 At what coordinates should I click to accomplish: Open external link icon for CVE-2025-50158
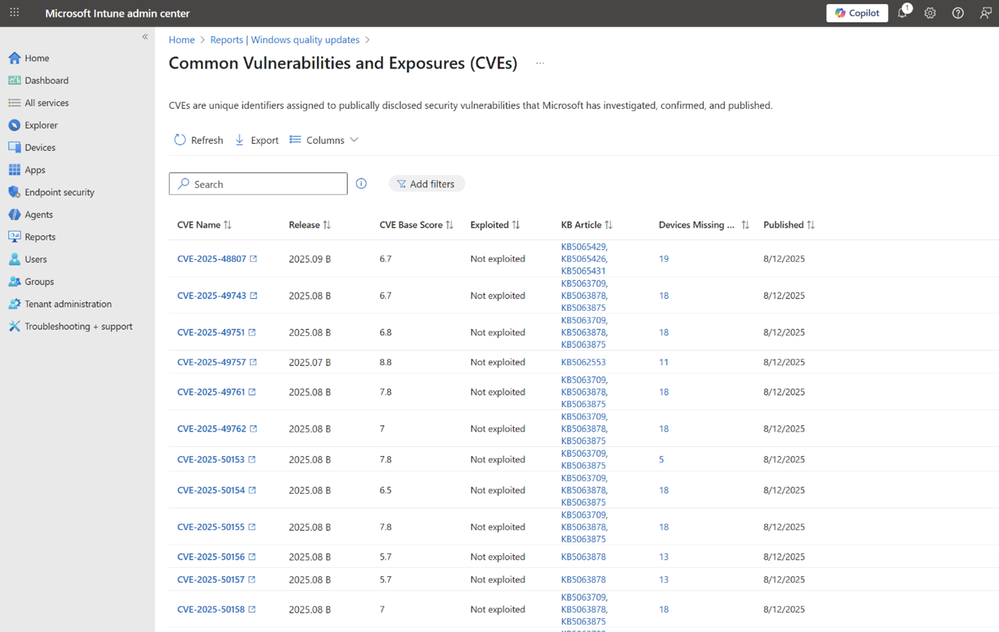tap(252, 609)
